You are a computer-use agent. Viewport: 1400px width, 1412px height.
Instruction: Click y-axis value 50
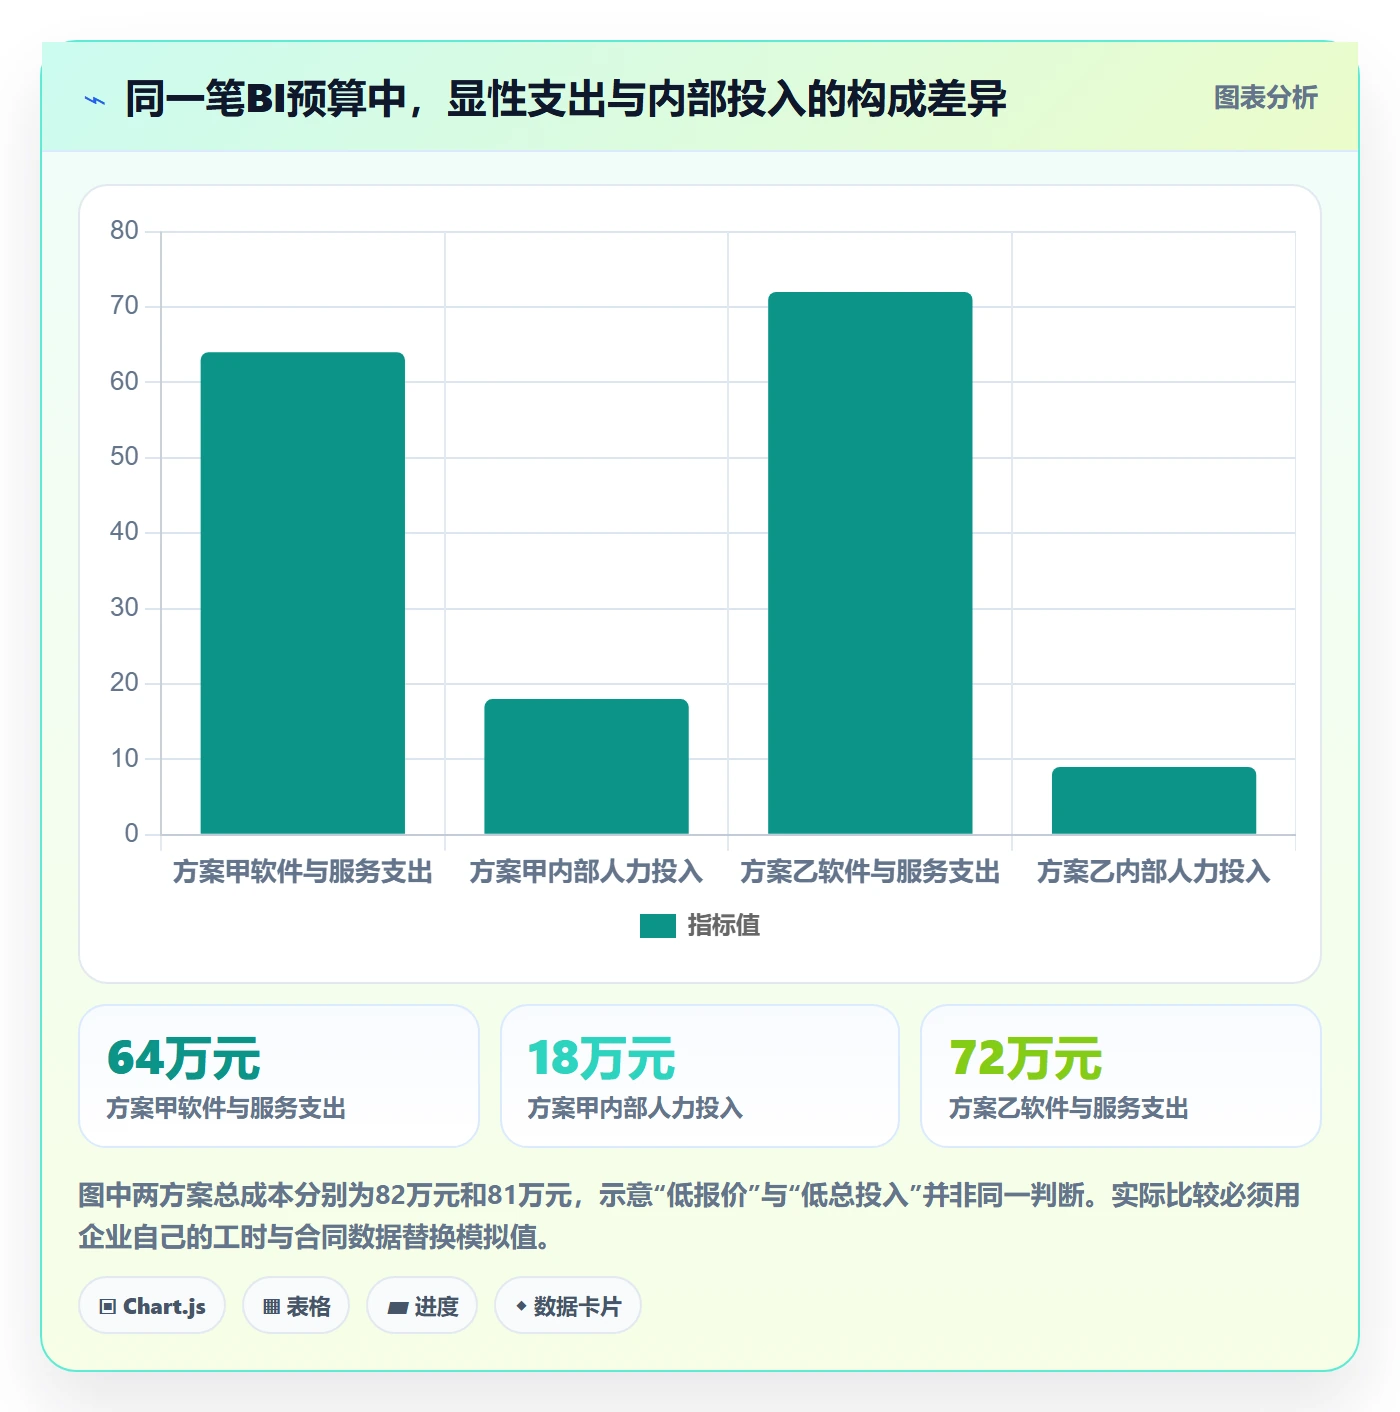click(124, 457)
